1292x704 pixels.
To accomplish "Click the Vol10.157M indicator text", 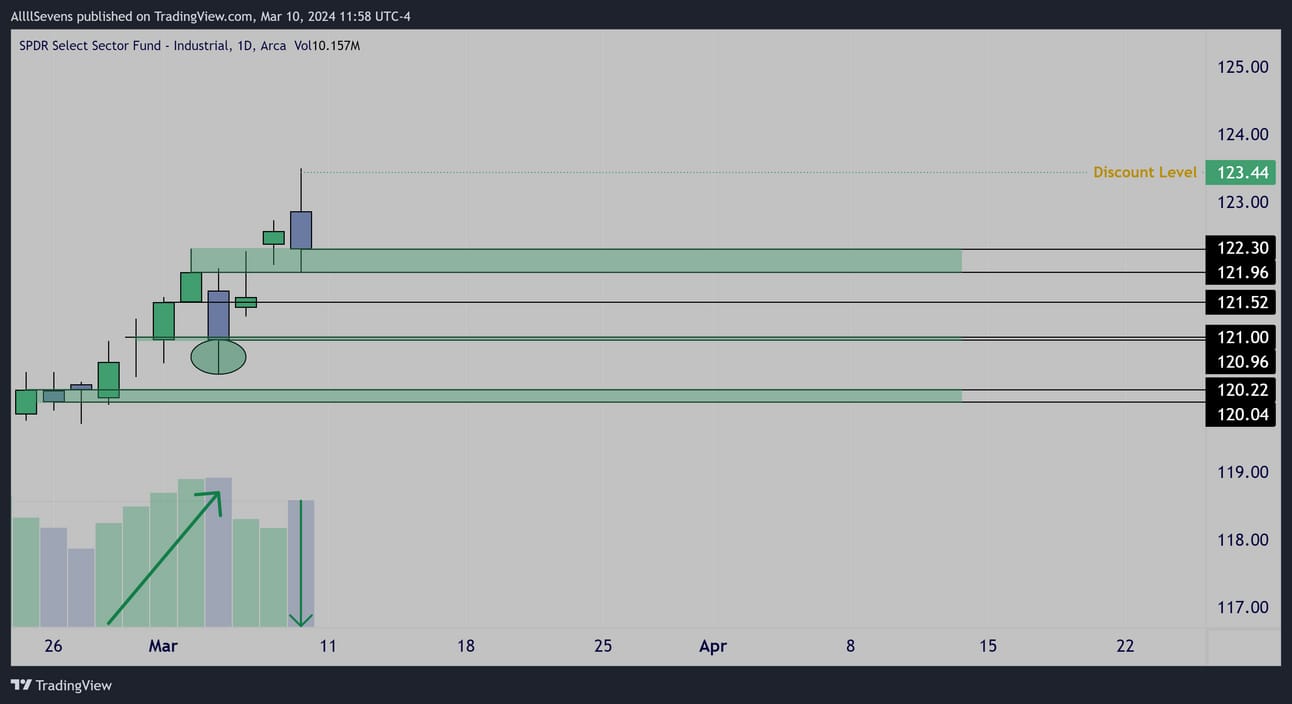I will tap(327, 46).
